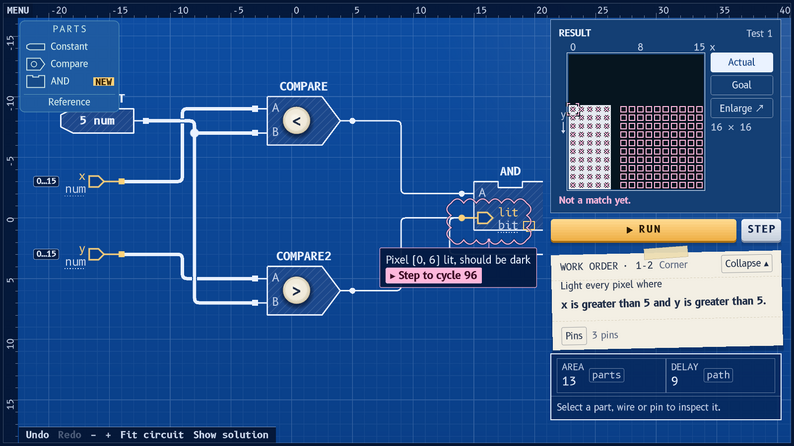
Task: Collapse the work order note
Action: (746, 264)
